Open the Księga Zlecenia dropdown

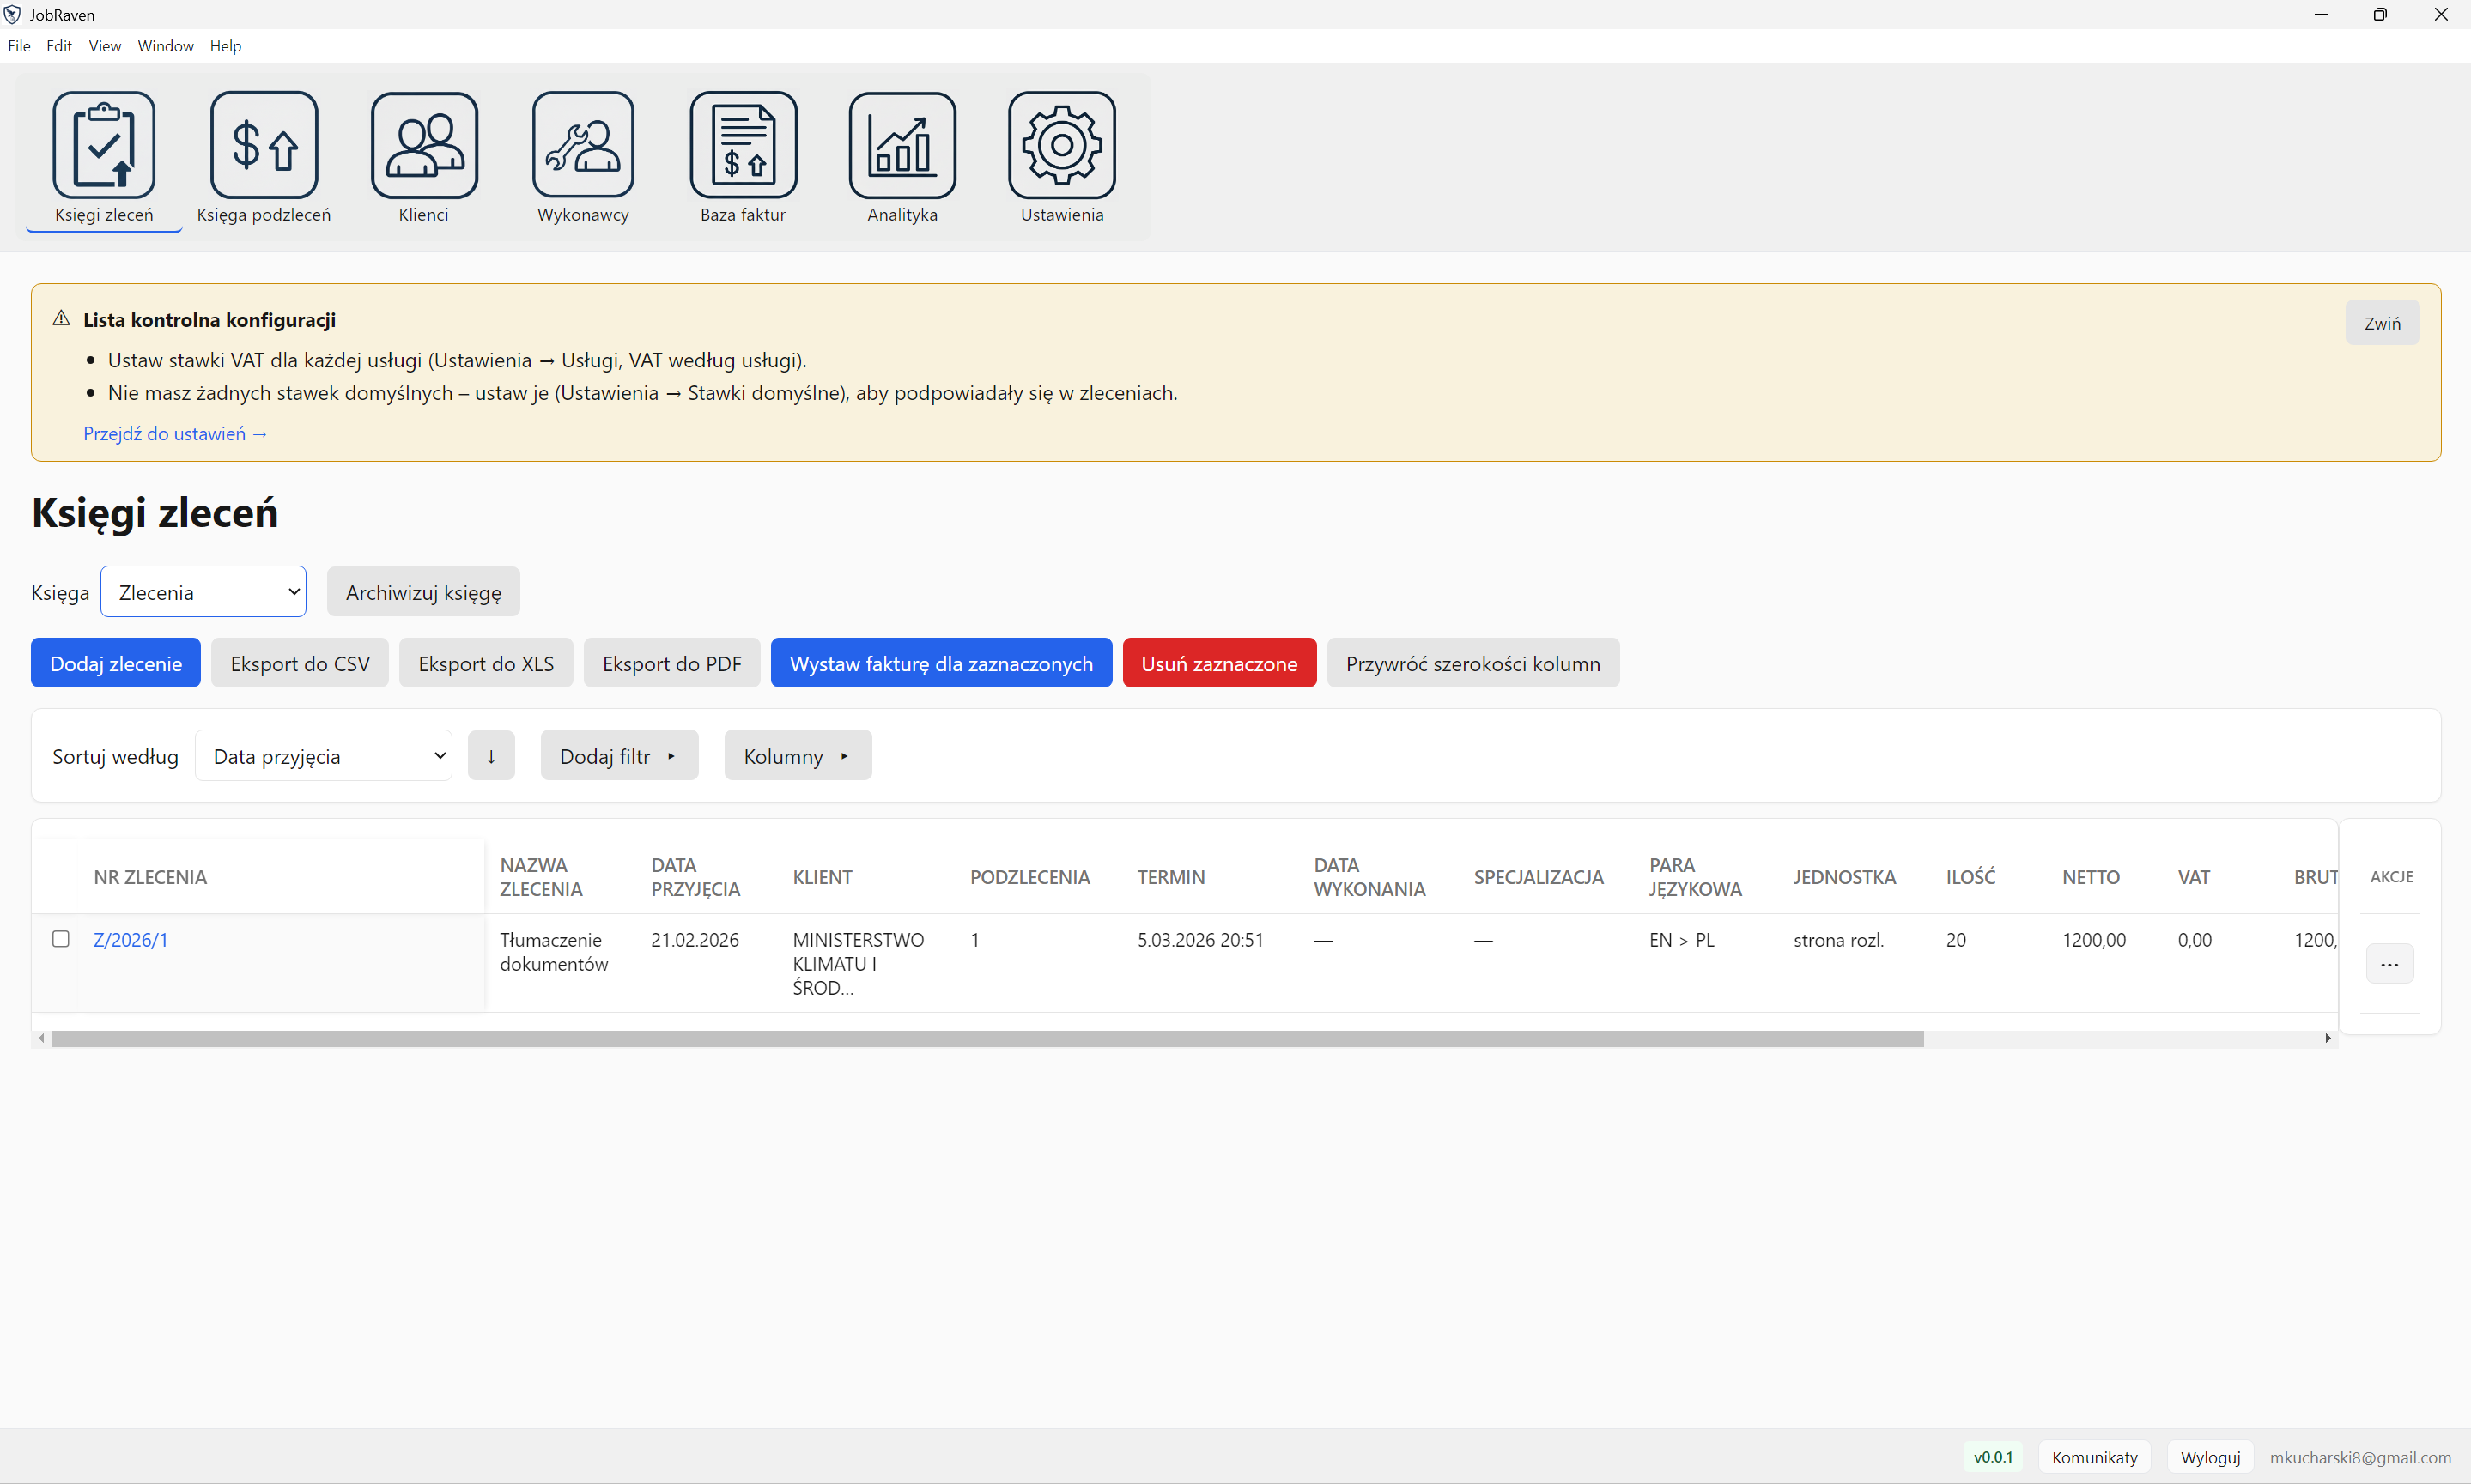pos(204,592)
